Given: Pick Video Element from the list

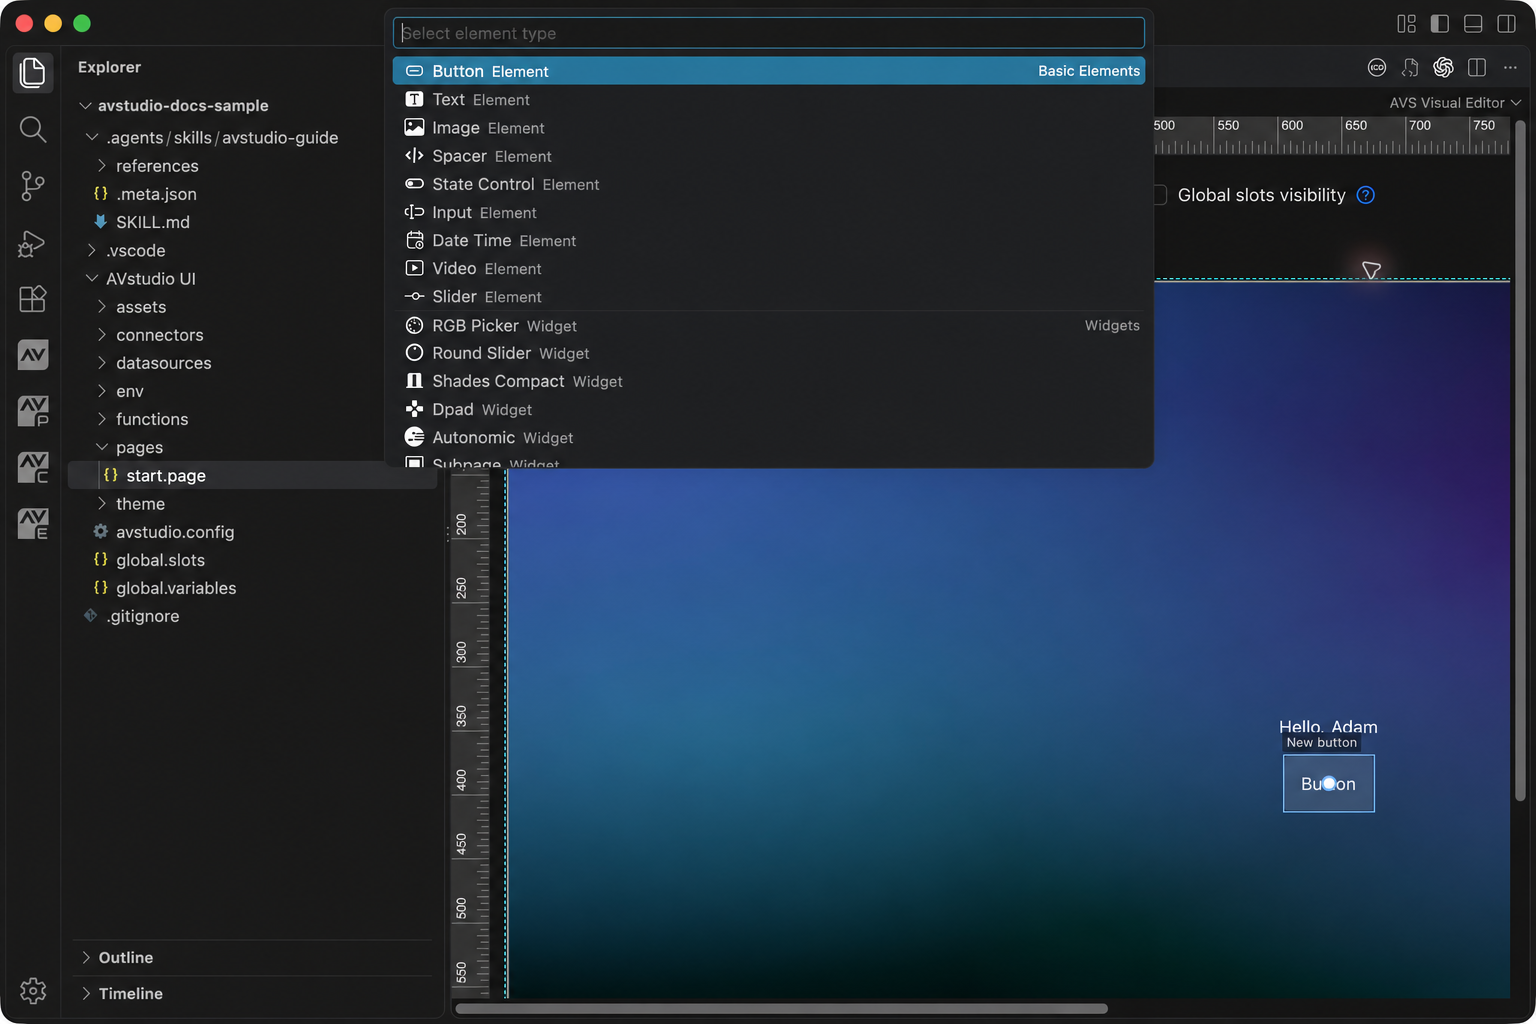Looking at the screenshot, I should [768, 268].
